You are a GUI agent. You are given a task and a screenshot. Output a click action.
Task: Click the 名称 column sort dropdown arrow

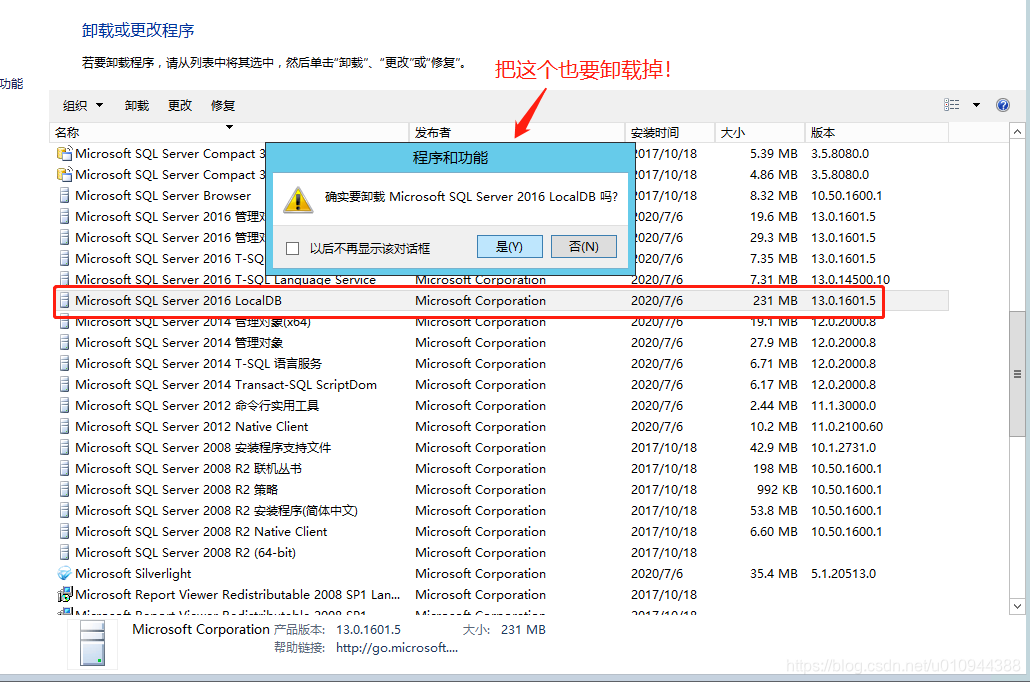[x=229, y=127]
